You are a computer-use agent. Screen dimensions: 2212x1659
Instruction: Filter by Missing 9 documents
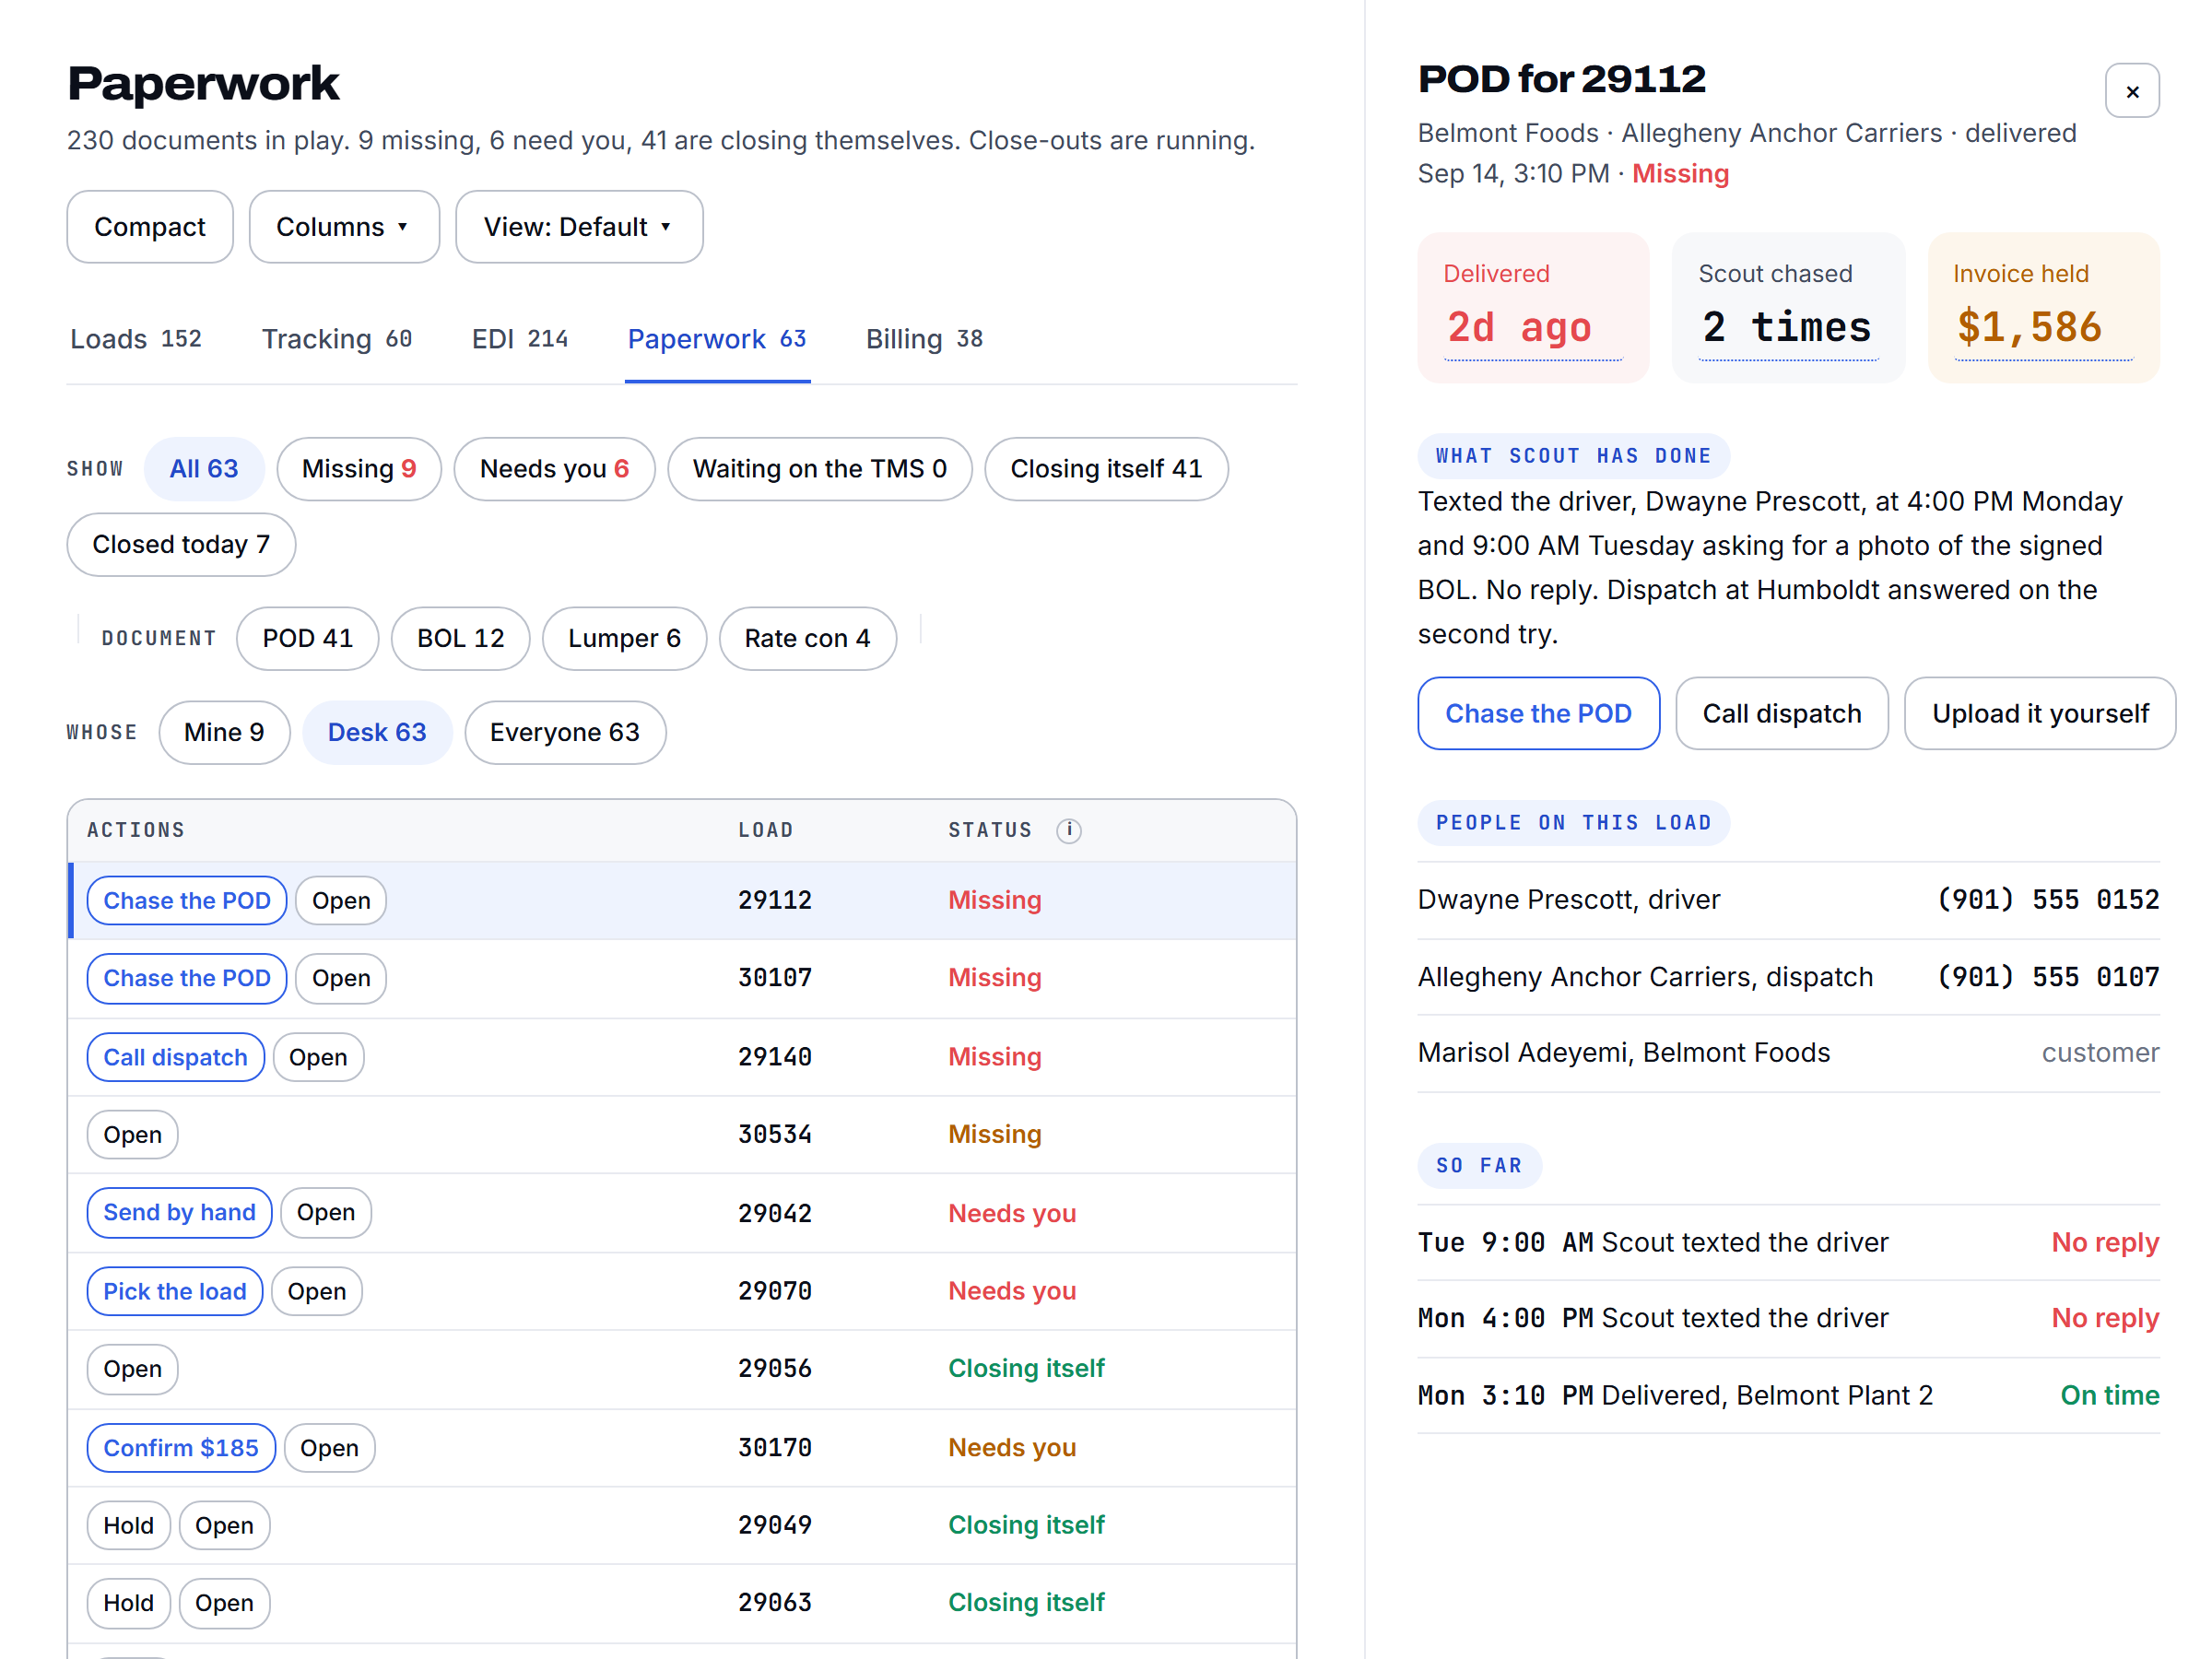point(359,469)
